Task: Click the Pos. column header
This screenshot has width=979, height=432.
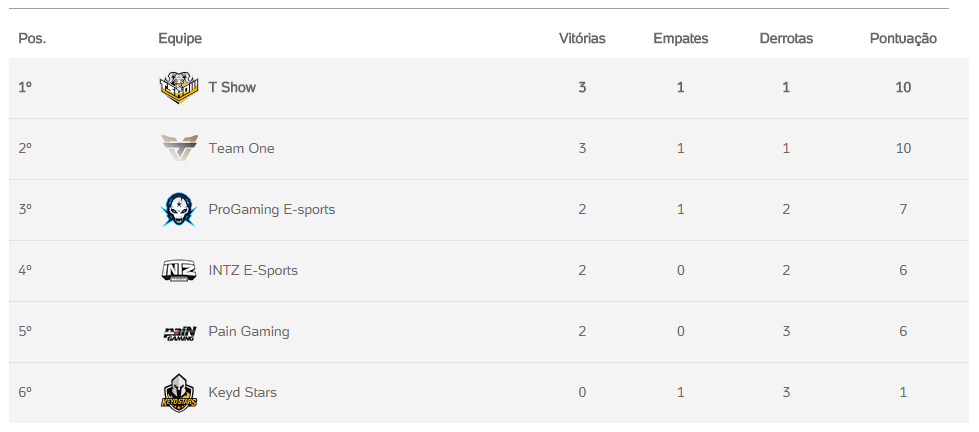Action: pos(32,39)
